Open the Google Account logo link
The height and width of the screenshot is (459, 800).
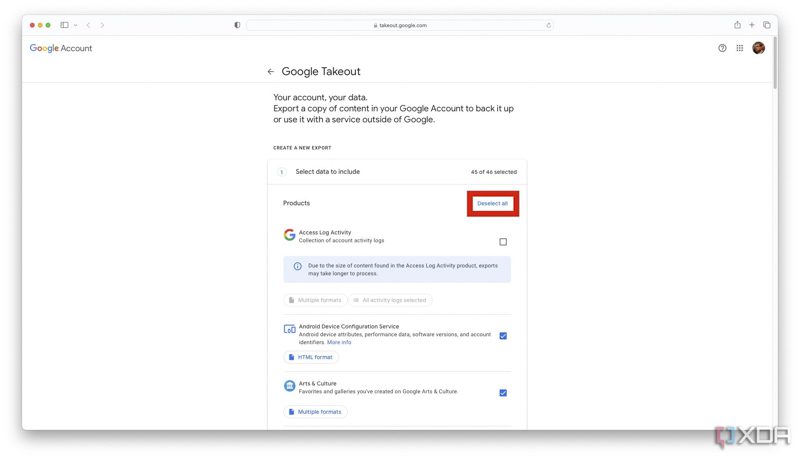(61, 48)
